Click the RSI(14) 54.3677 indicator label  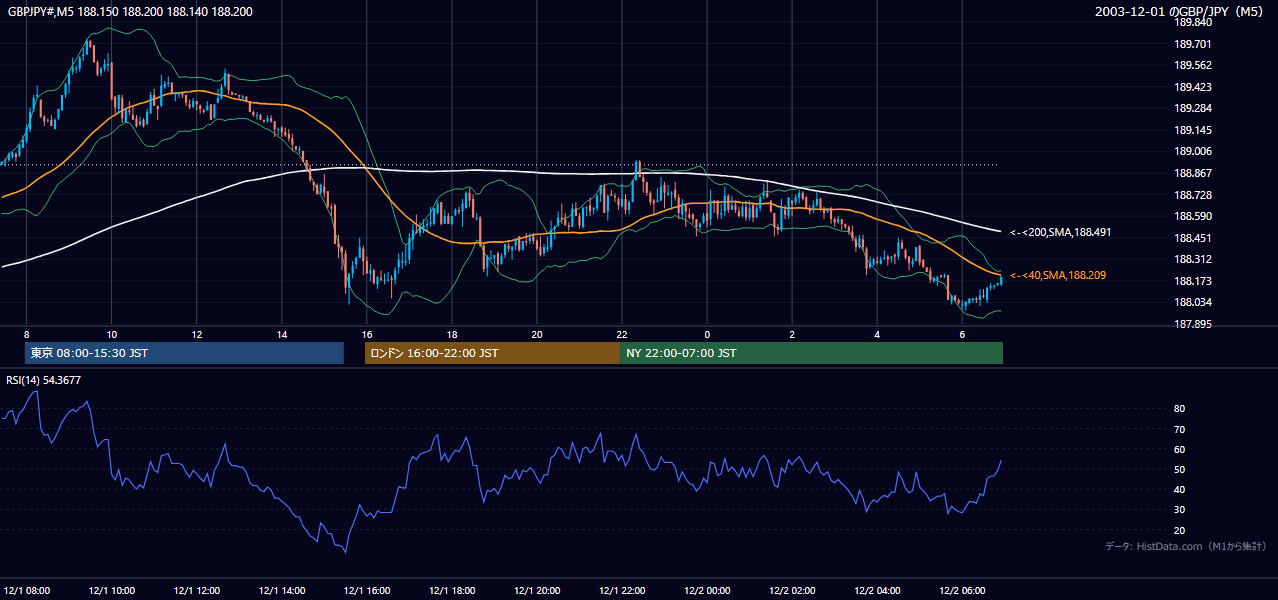[x=43, y=379]
